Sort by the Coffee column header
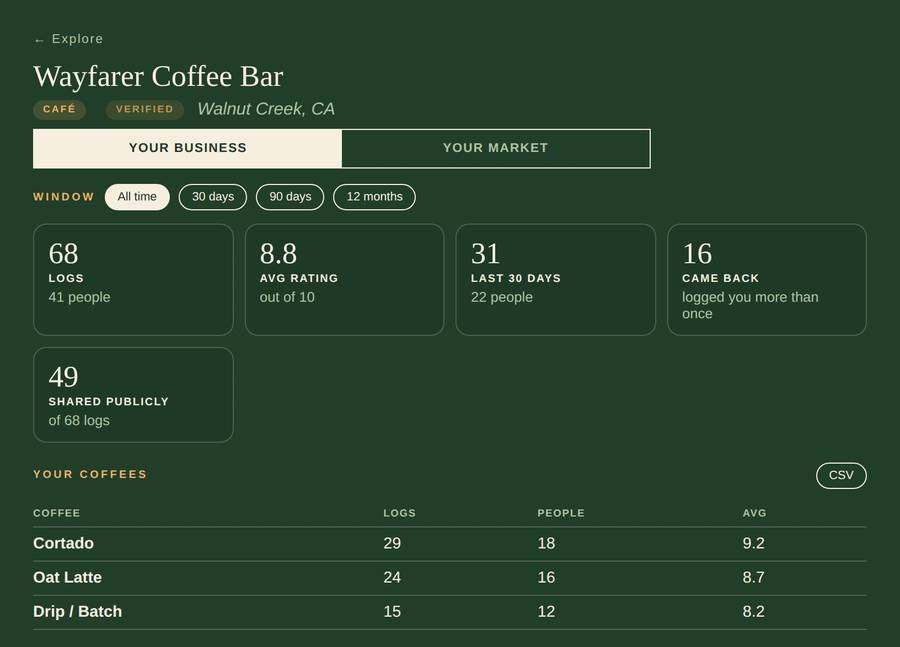 tap(57, 513)
